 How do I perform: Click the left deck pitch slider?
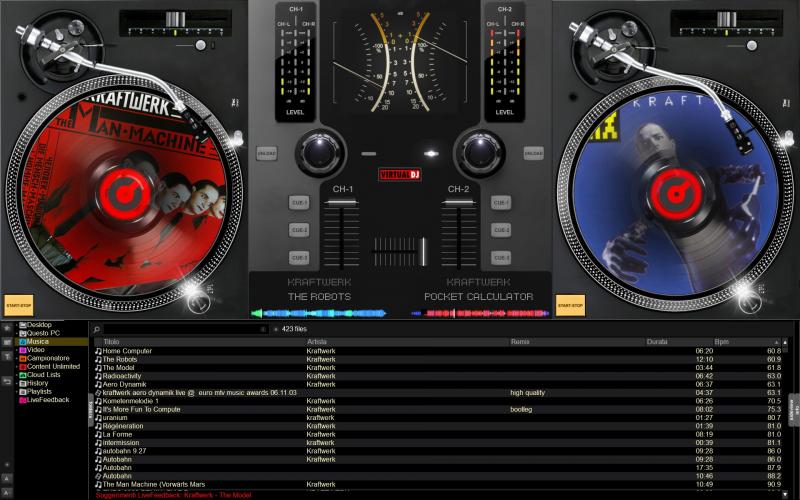tap(176, 19)
